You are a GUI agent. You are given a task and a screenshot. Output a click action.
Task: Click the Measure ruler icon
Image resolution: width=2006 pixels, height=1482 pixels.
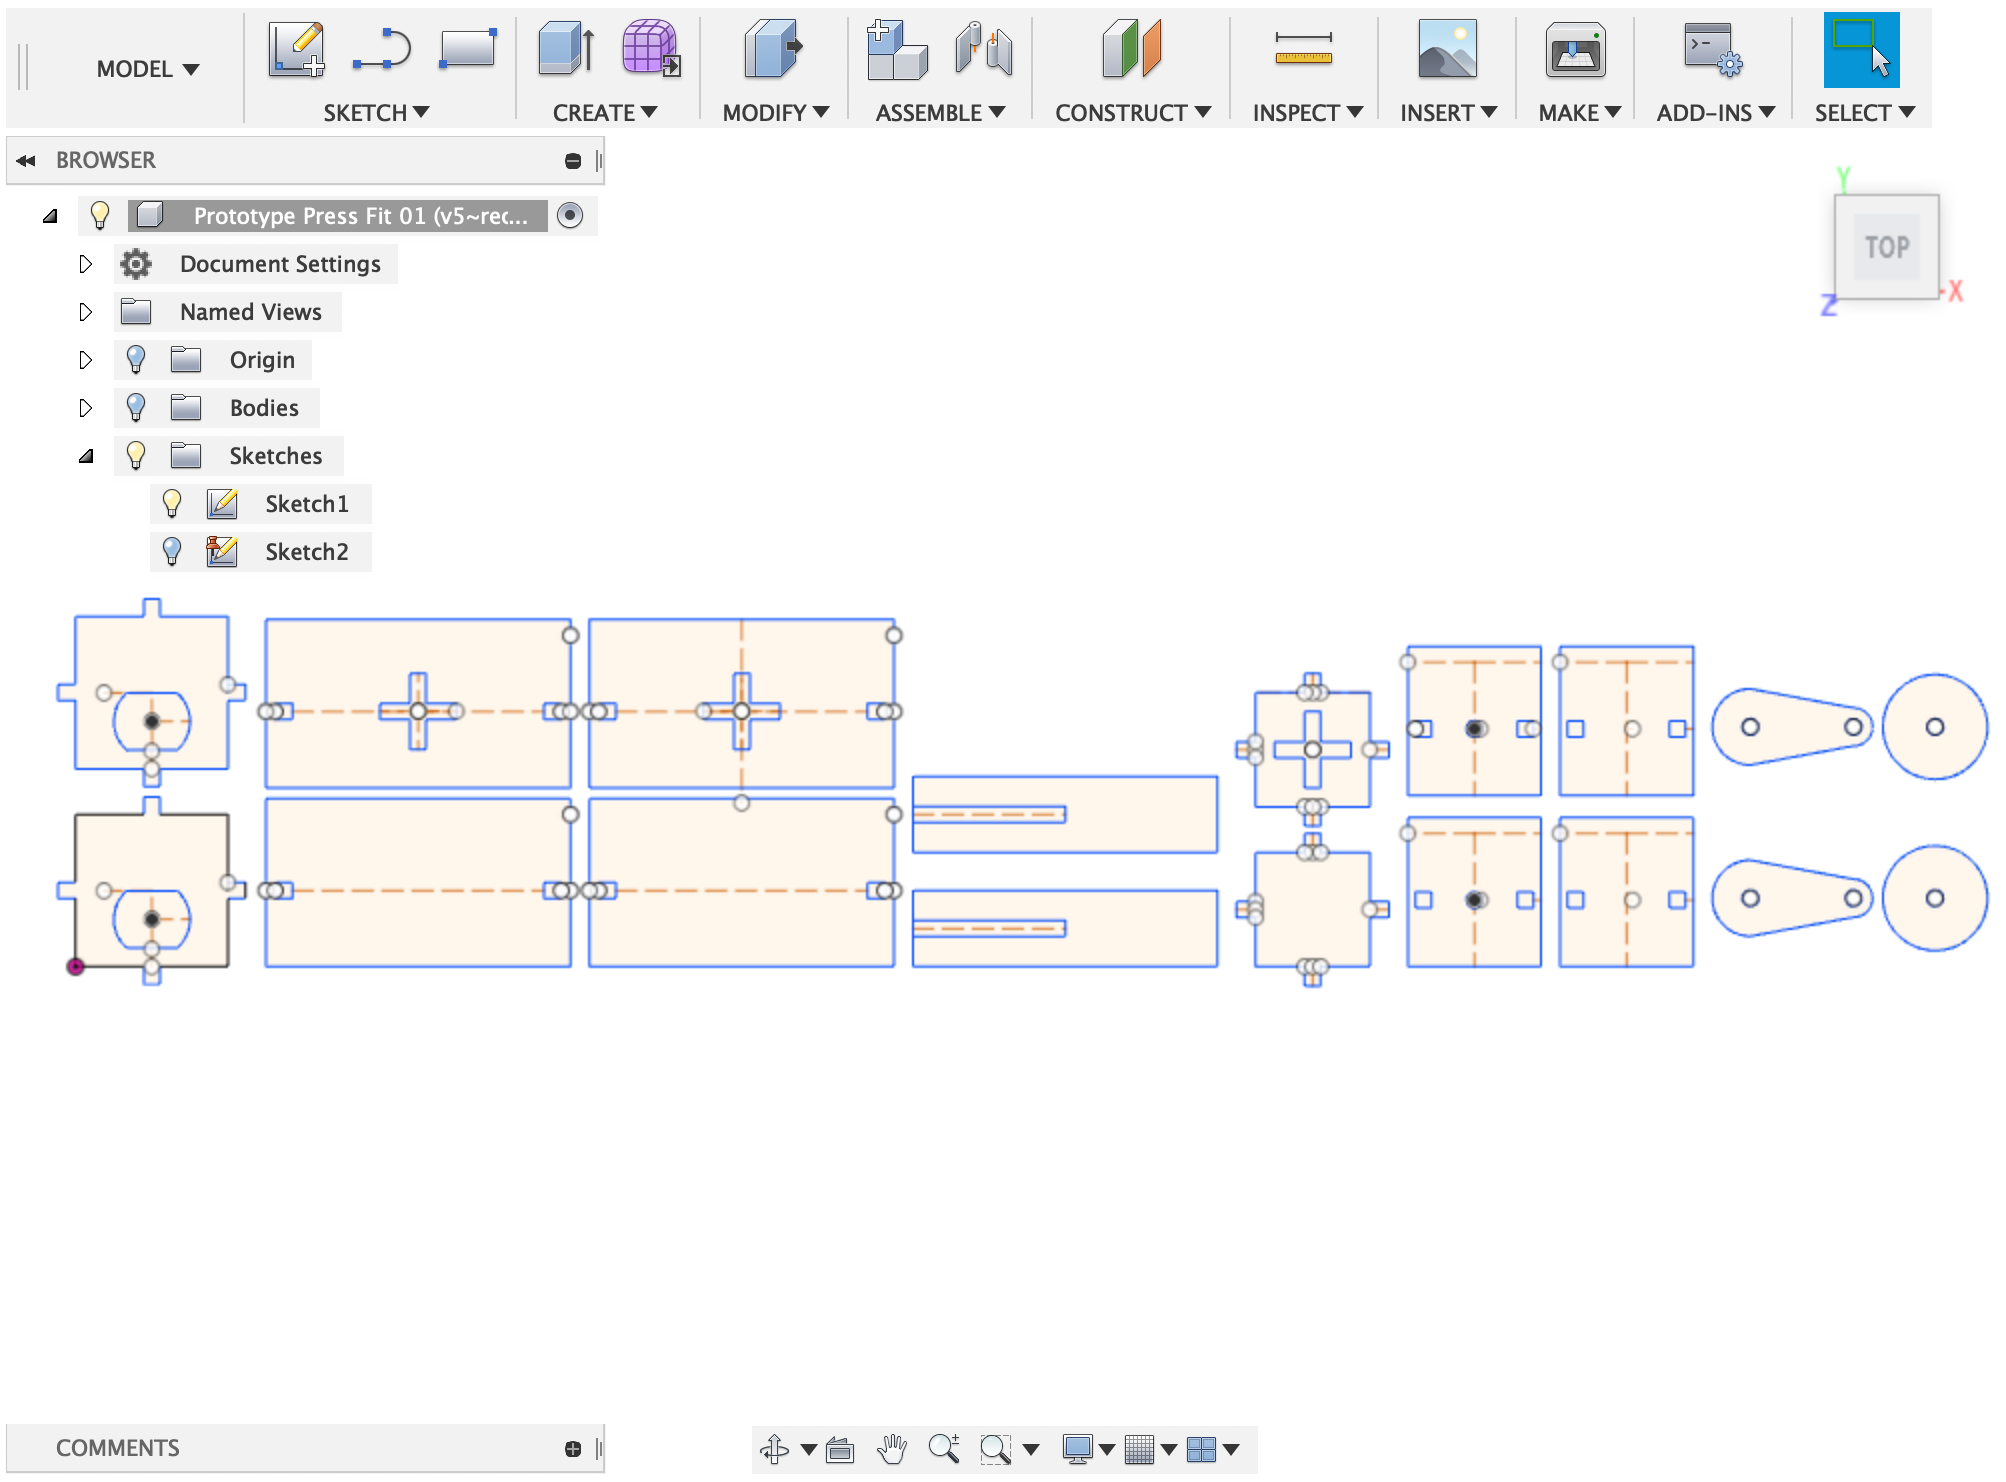tap(1303, 48)
